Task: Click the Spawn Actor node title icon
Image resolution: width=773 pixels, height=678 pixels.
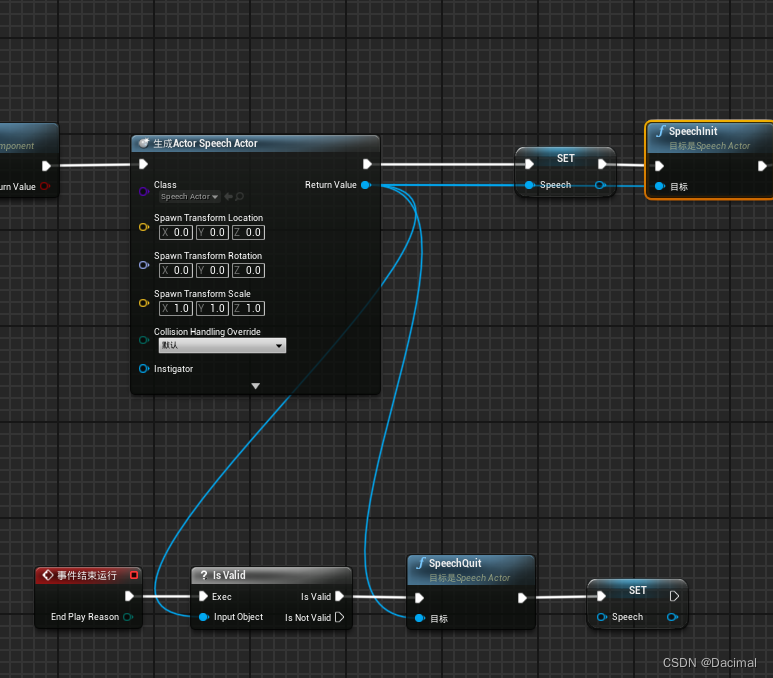Action: (145, 144)
